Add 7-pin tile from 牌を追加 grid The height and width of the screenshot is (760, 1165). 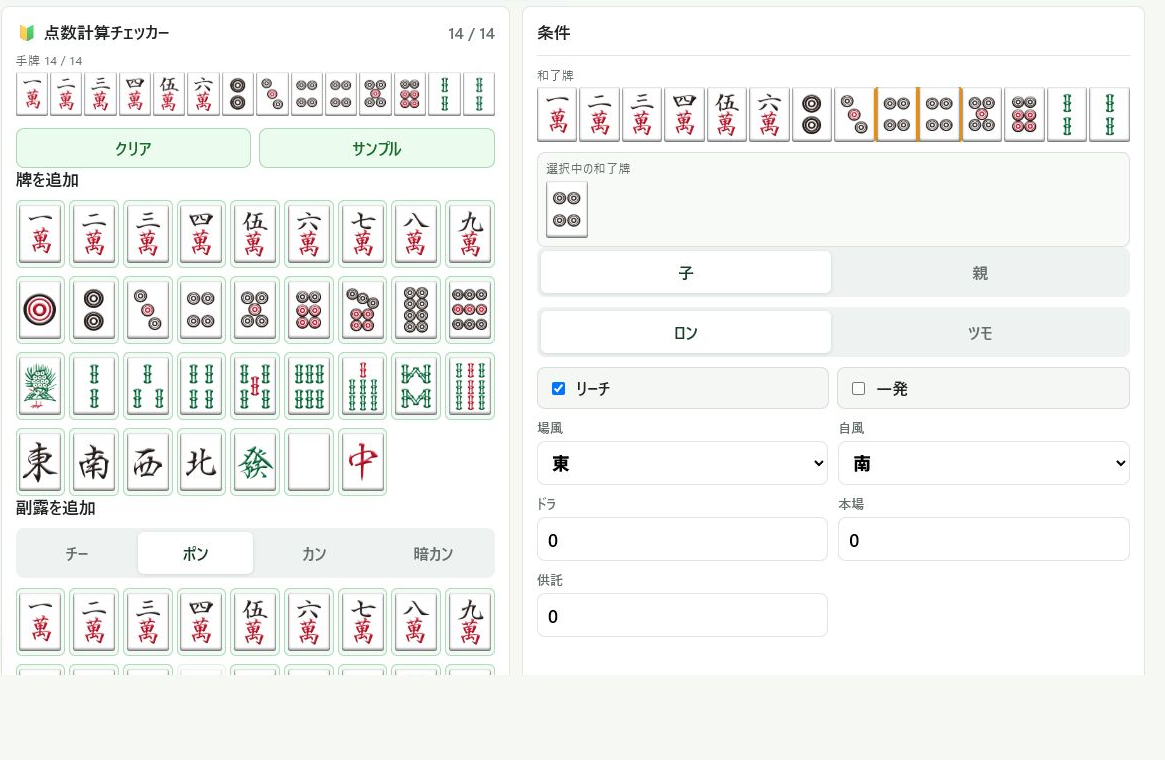(x=363, y=310)
